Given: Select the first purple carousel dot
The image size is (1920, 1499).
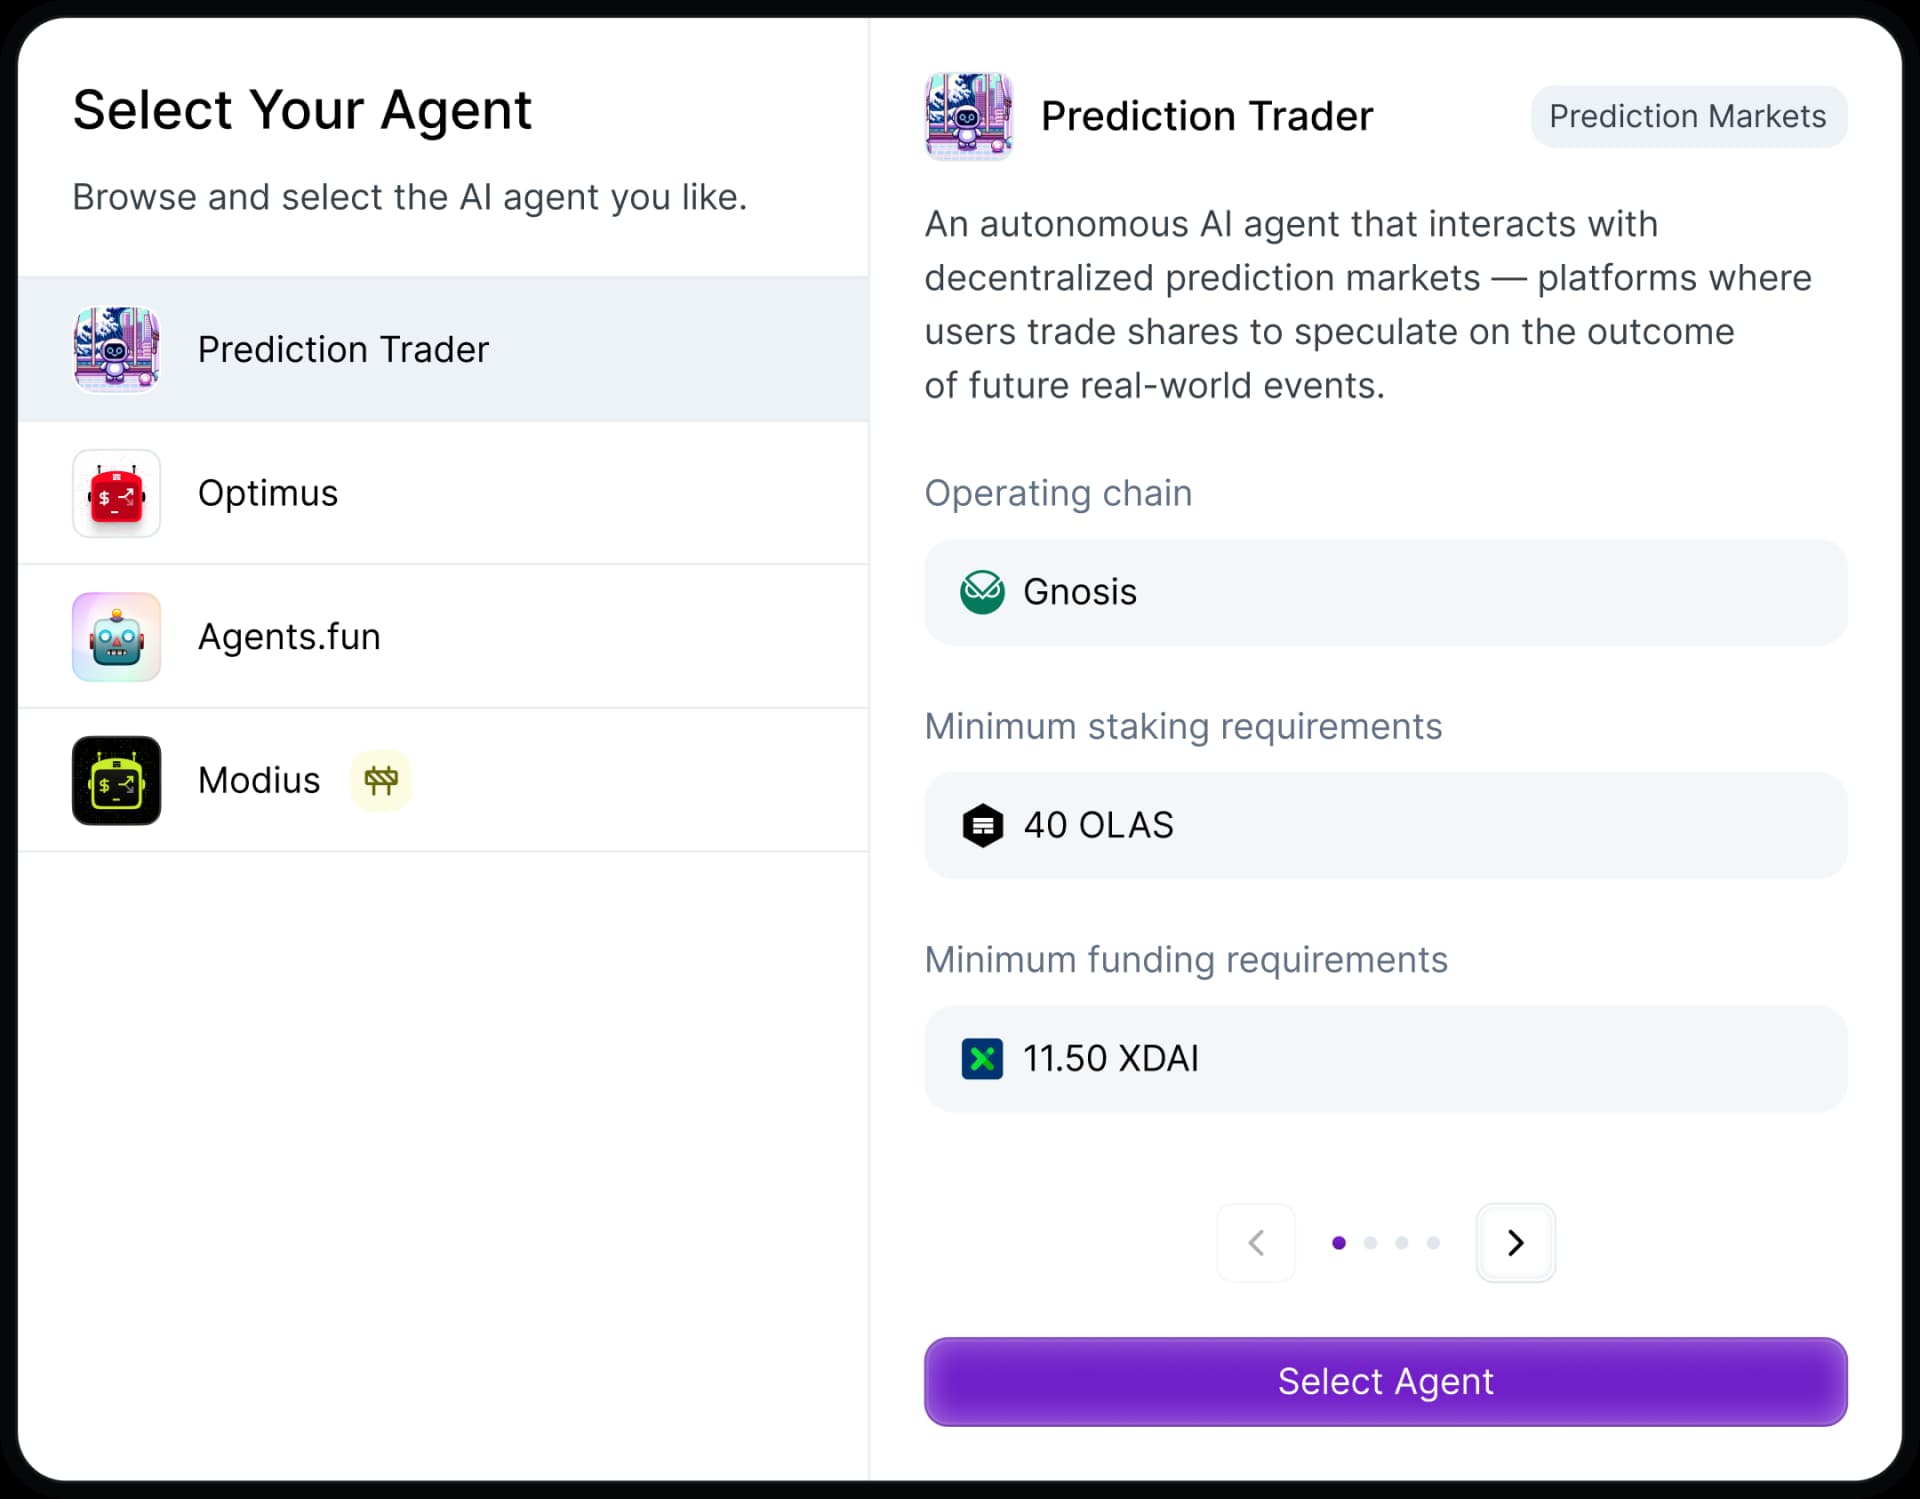Looking at the screenshot, I should pos(1339,1242).
